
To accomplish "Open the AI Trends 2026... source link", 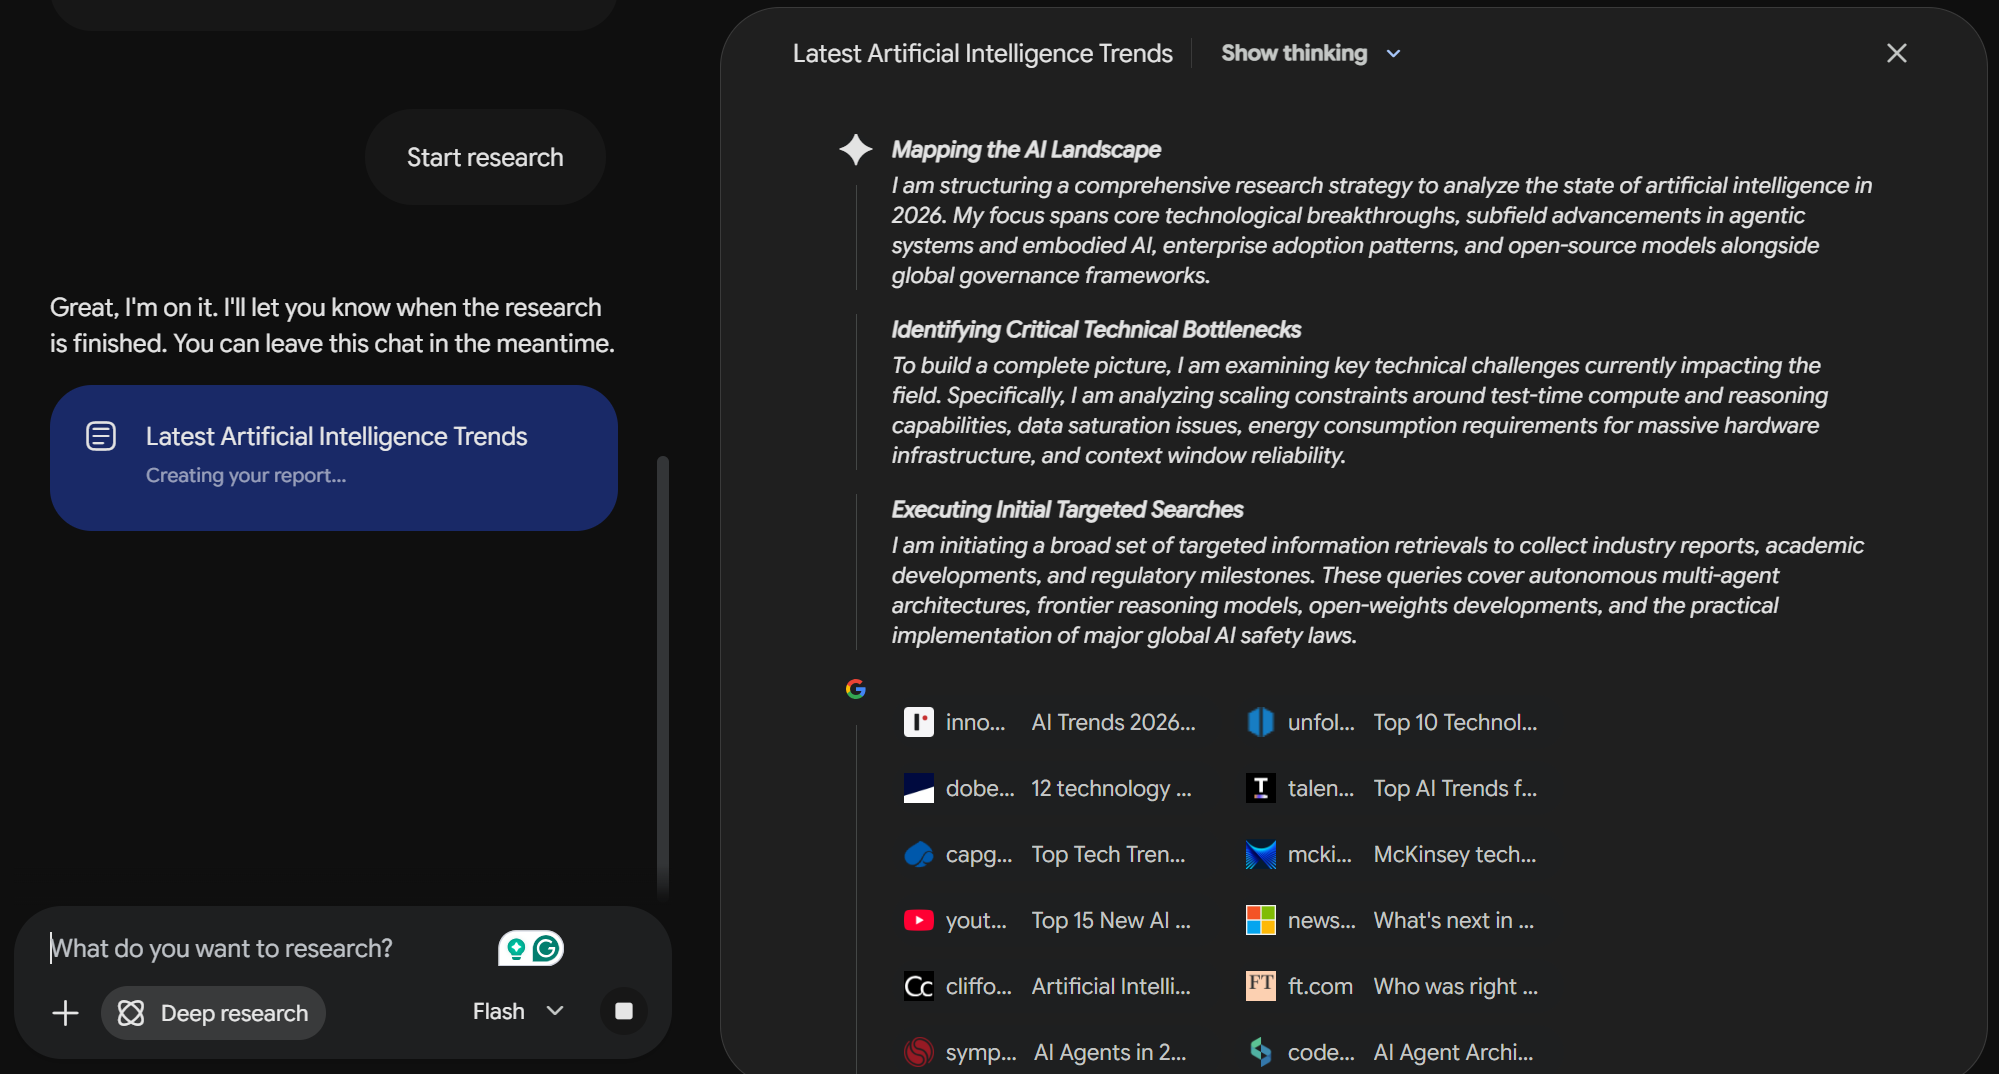I will [1113, 722].
